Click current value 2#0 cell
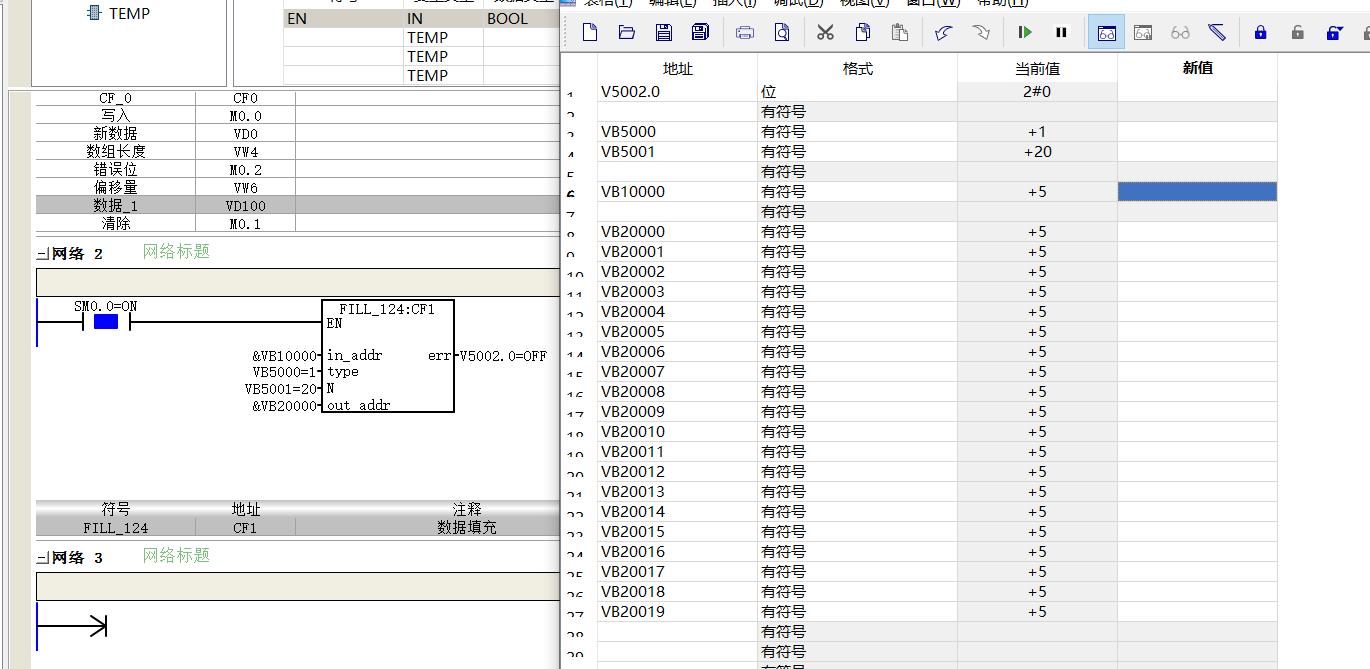The width and height of the screenshot is (1370, 669). [x=1037, y=91]
